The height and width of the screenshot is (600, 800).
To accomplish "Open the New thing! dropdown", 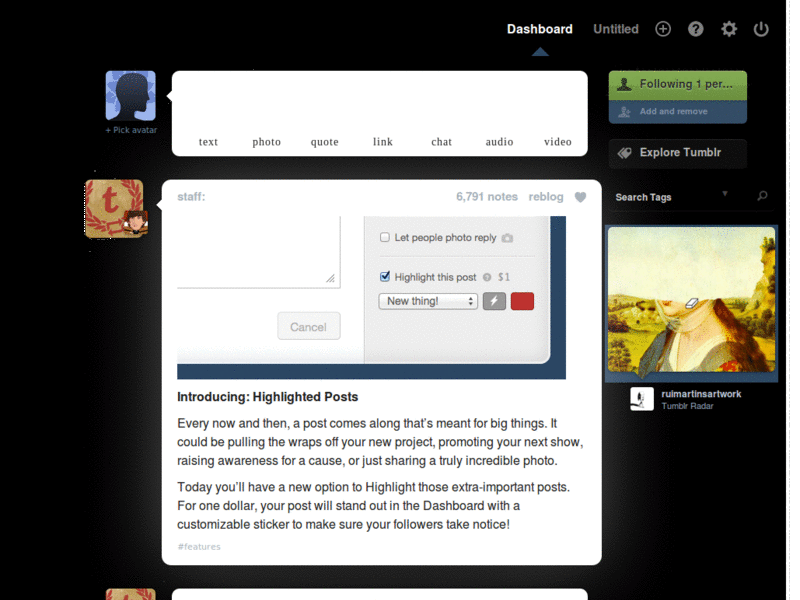I will tap(428, 301).
